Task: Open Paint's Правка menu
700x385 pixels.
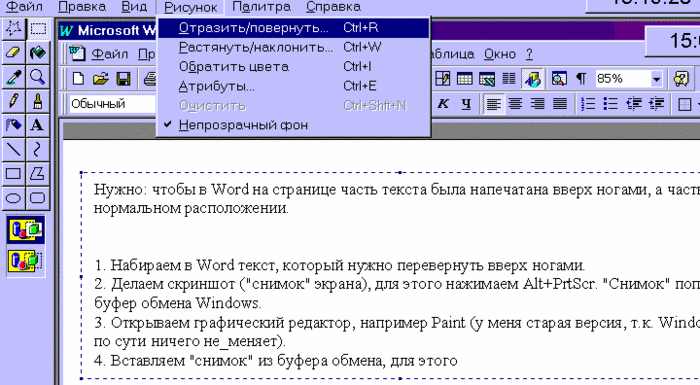Action: [82, 7]
